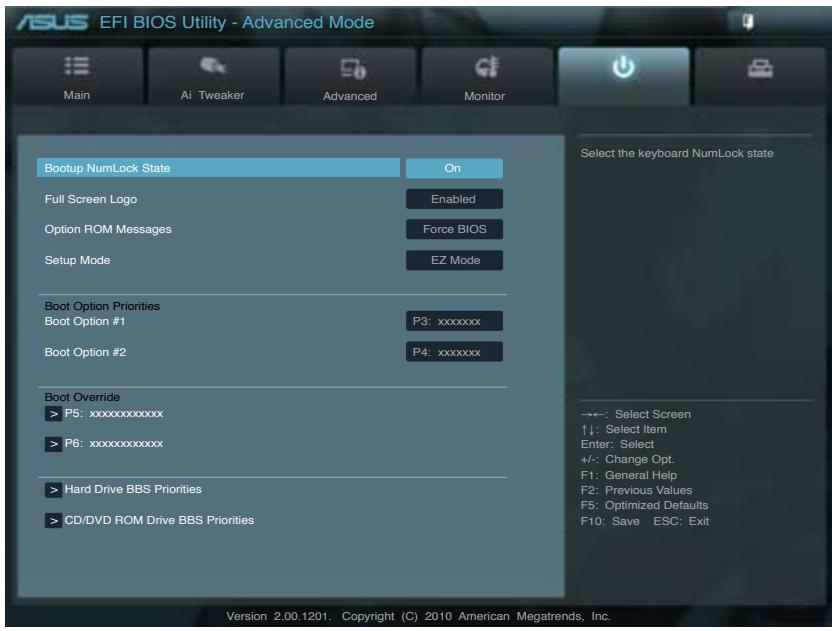This screenshot has height=631, width=832.
Task: Click the ASUS logo
Action: click(53, 22)
